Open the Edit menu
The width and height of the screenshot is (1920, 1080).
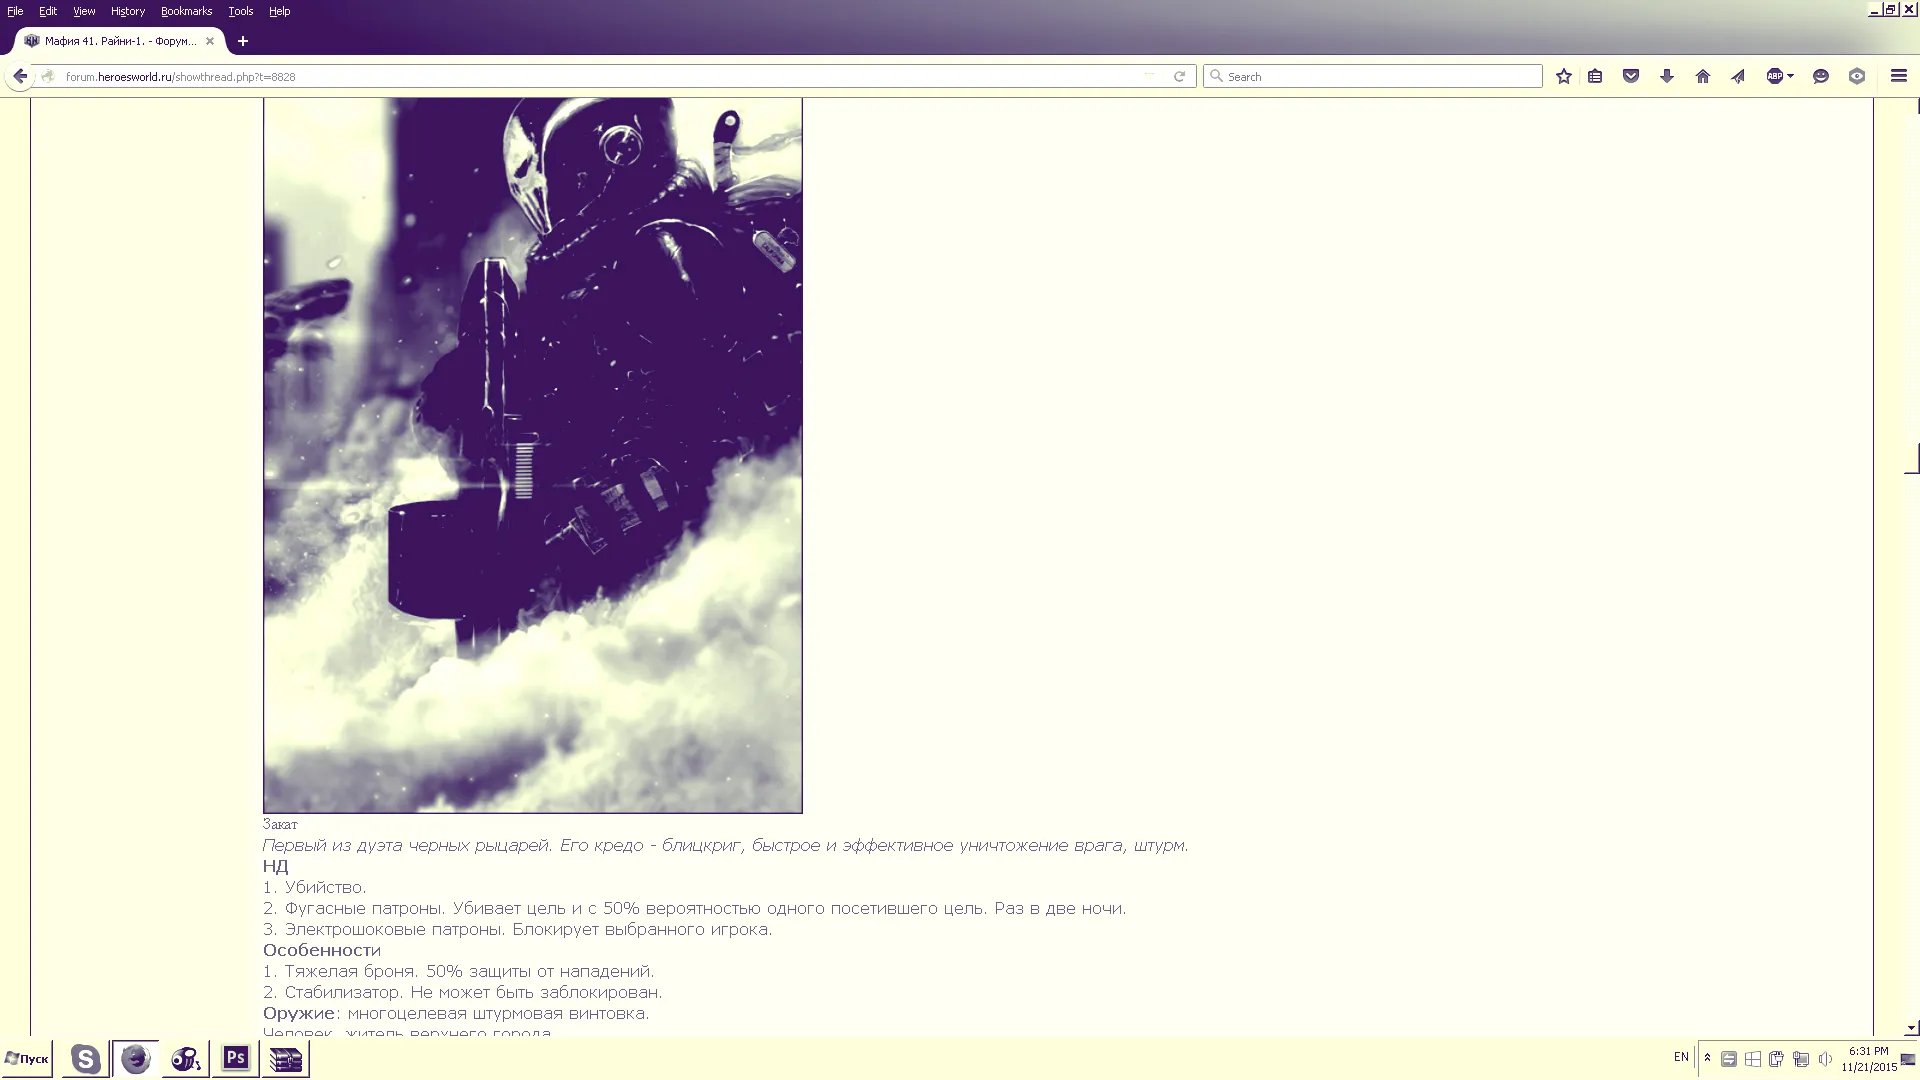[x=48, y=11]
